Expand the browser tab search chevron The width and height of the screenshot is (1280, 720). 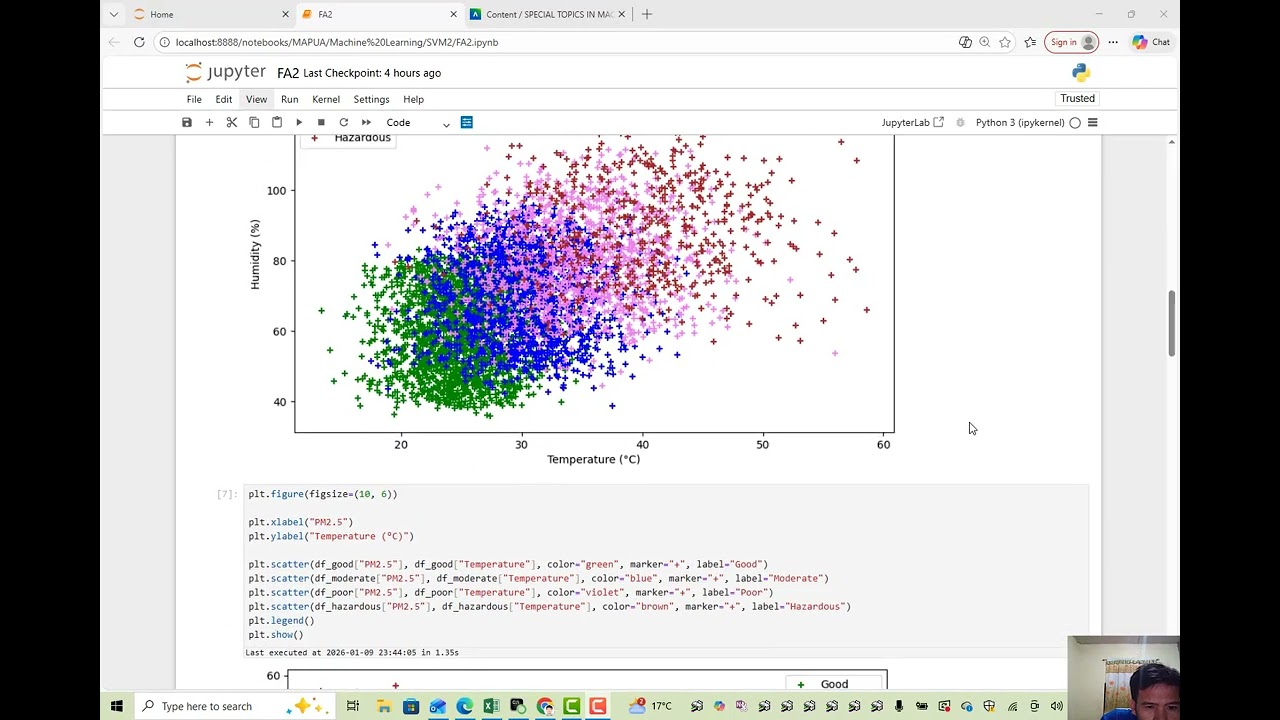point(113,14)
